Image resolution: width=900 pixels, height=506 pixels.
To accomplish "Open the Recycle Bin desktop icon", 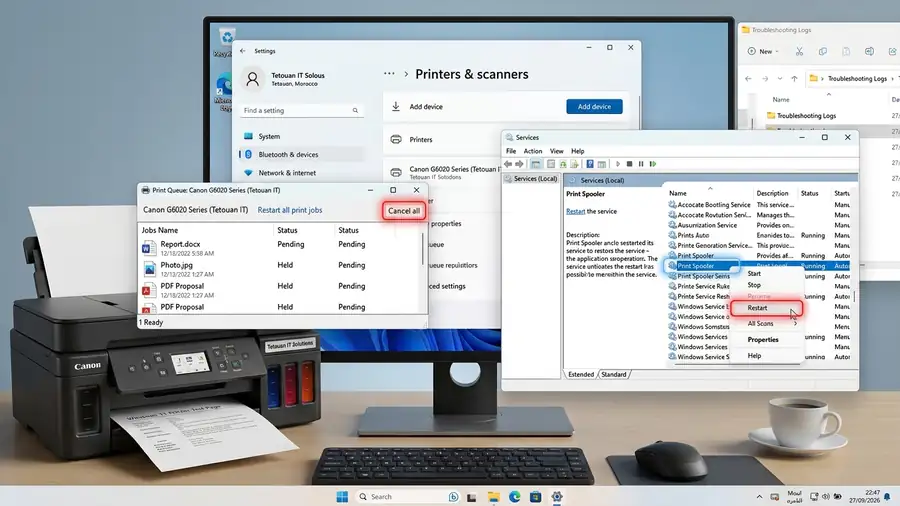I will (x=226, y=41).
